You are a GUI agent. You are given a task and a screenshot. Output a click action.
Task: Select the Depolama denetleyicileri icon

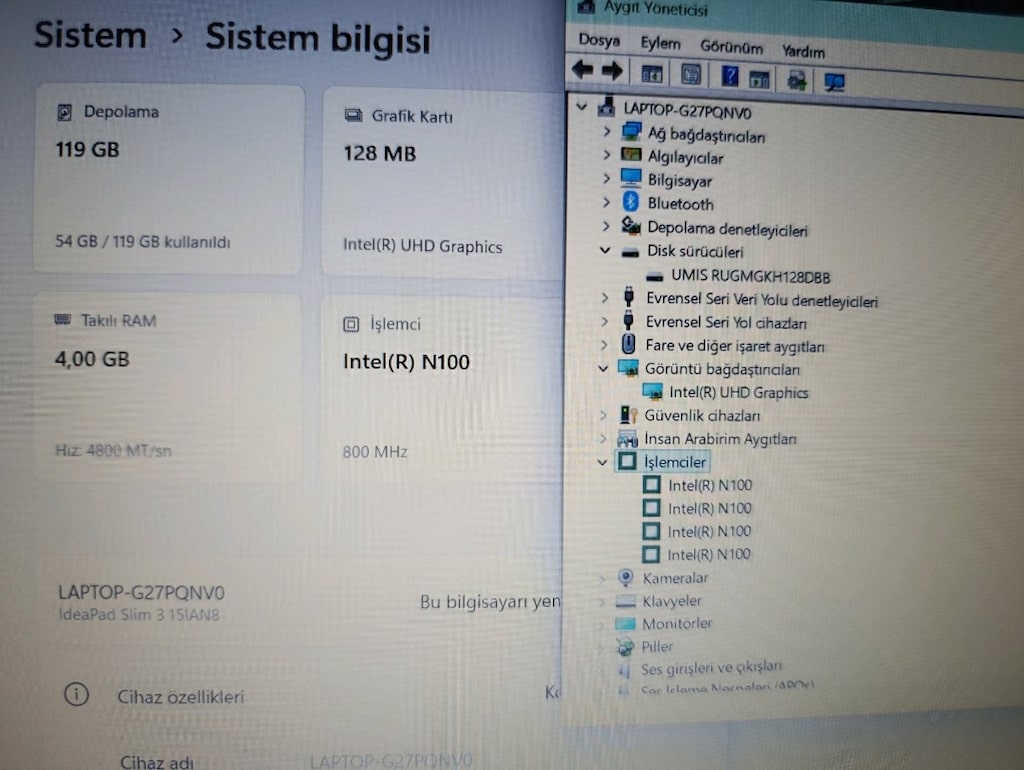[x=630, y=225]
